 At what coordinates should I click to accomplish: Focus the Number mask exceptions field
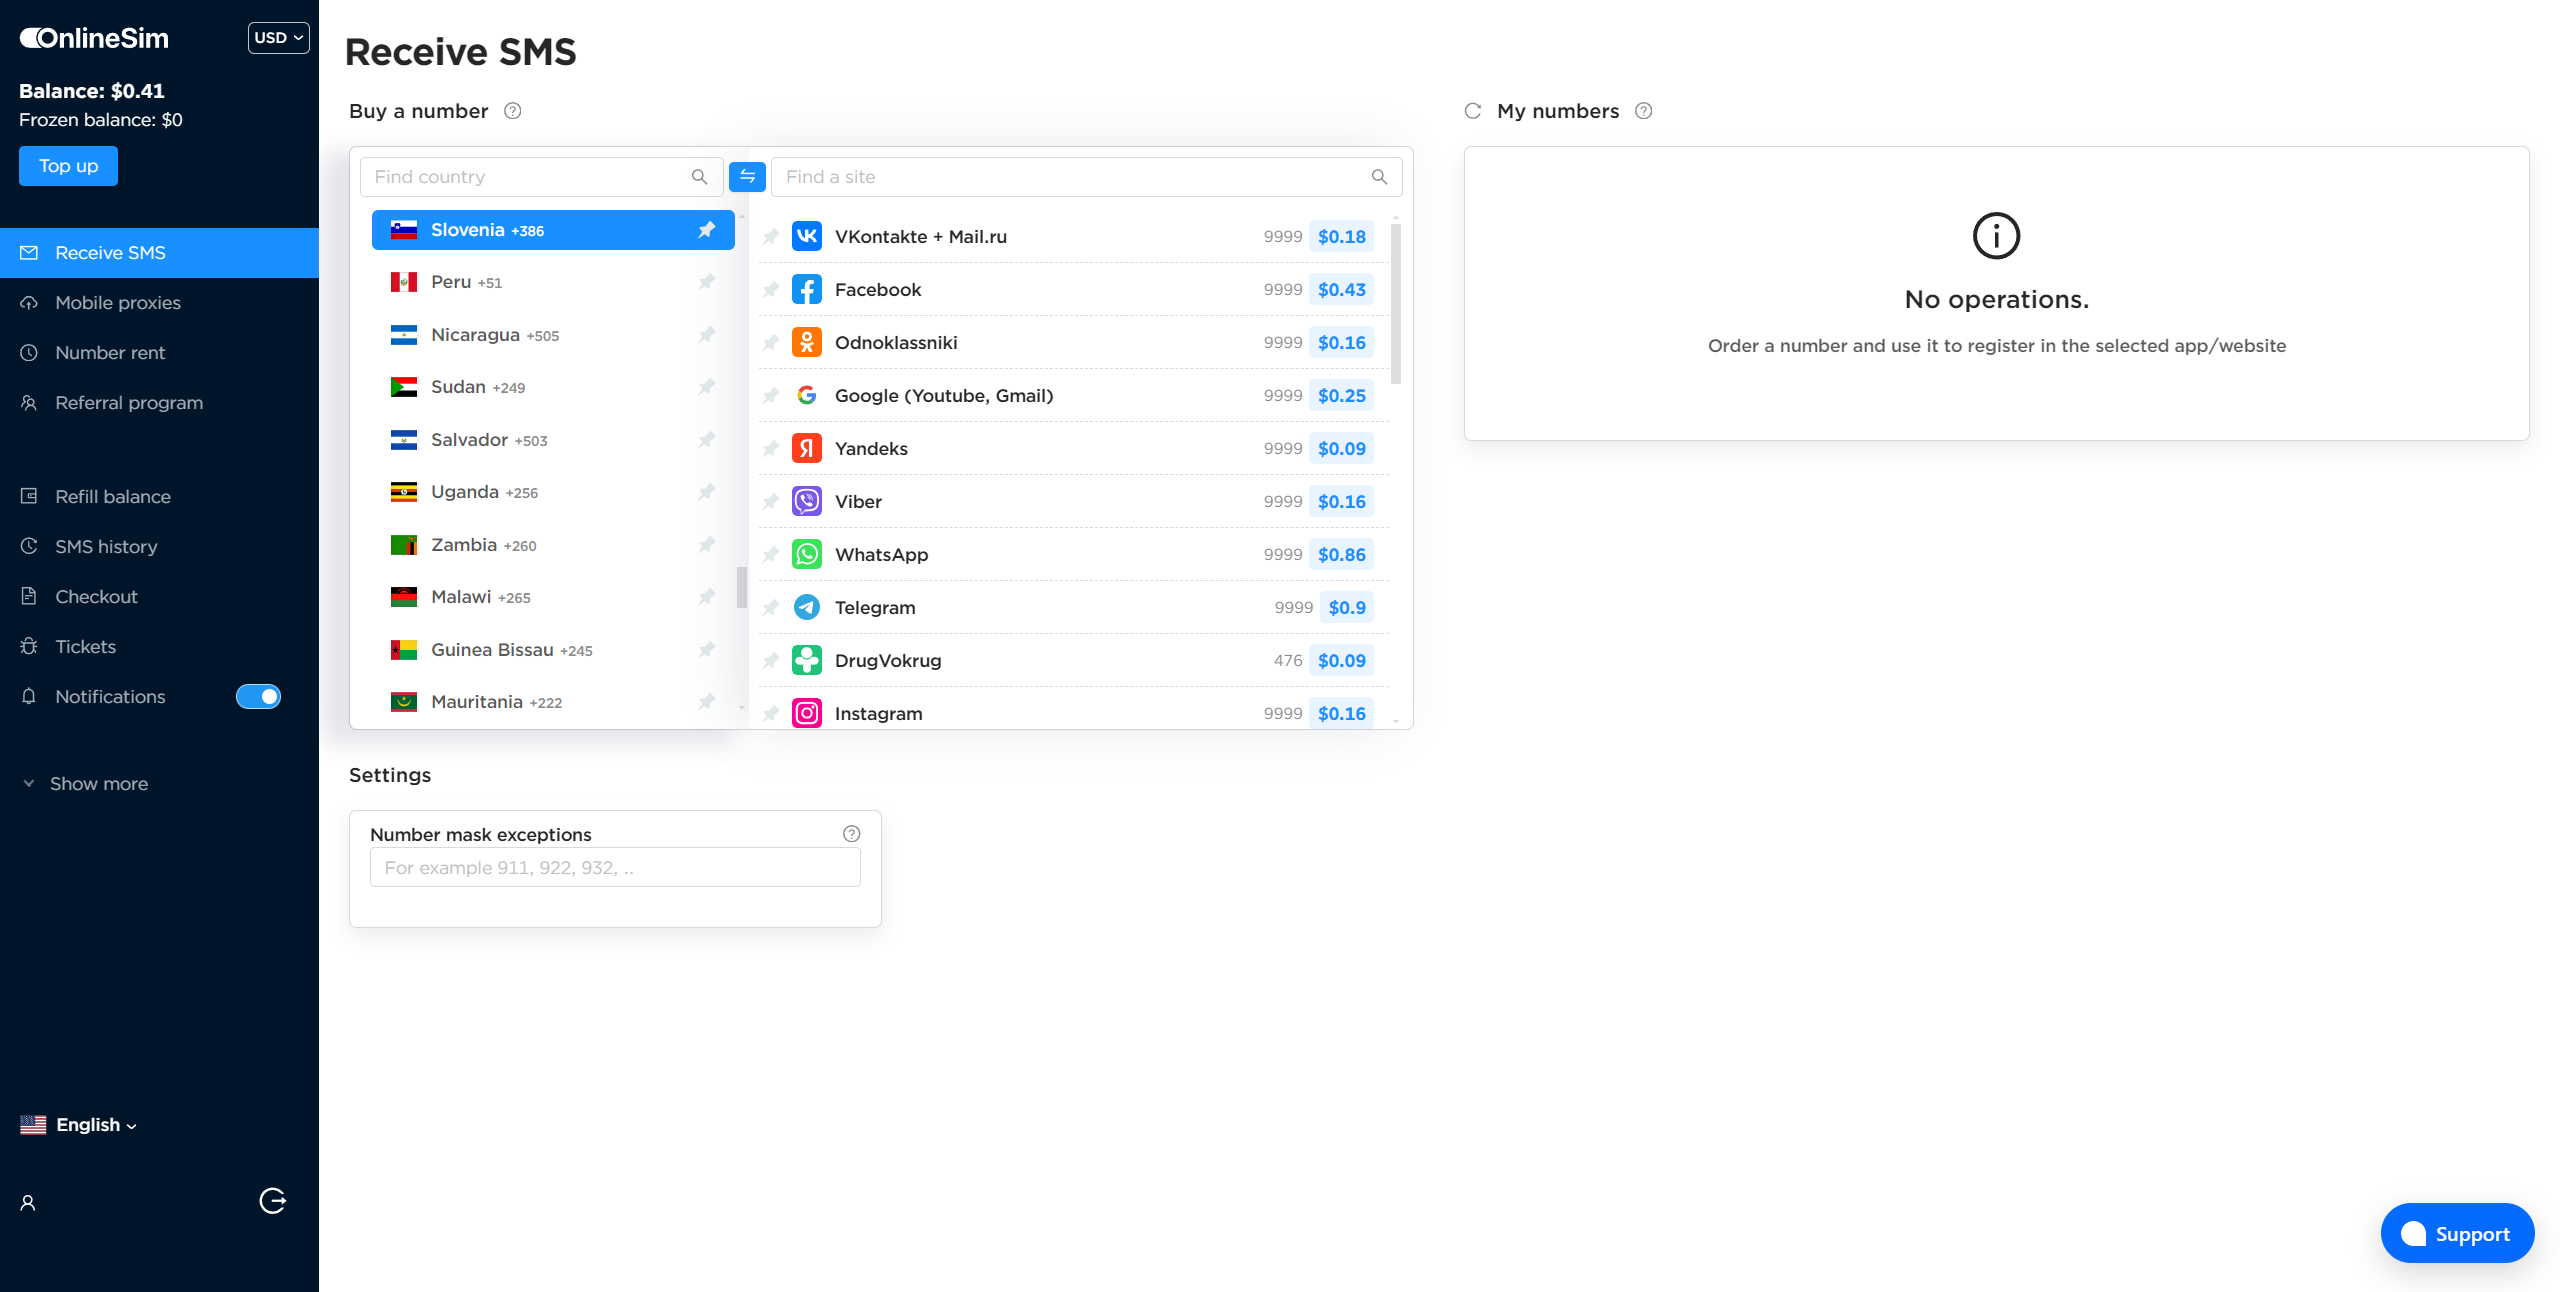tap(615, 868)
